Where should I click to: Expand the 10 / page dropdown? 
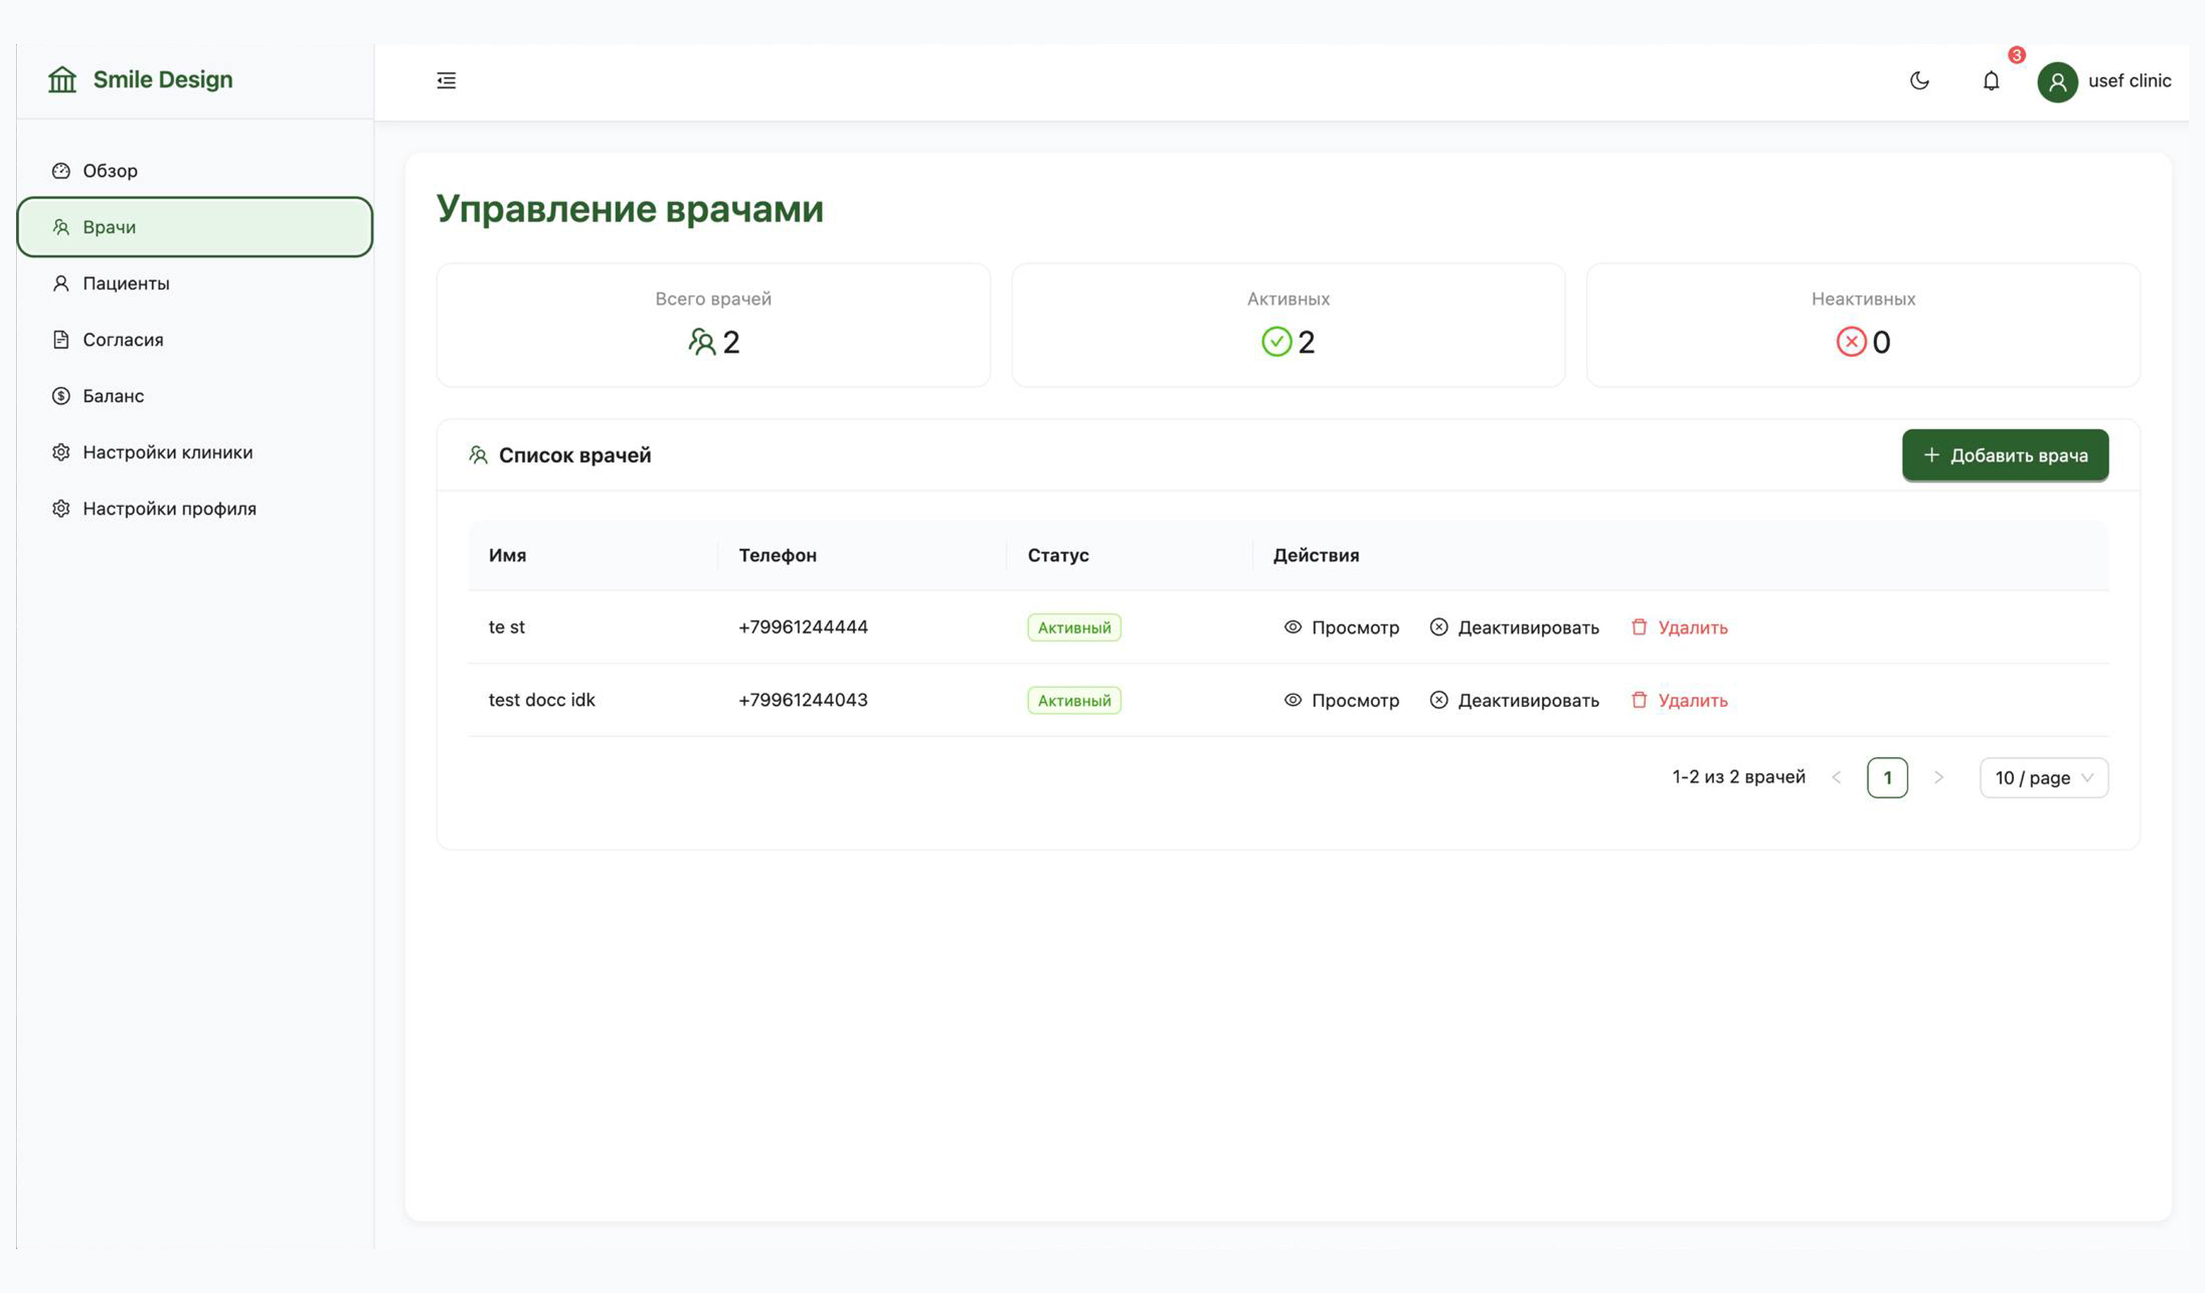(x=2043, y=778)
